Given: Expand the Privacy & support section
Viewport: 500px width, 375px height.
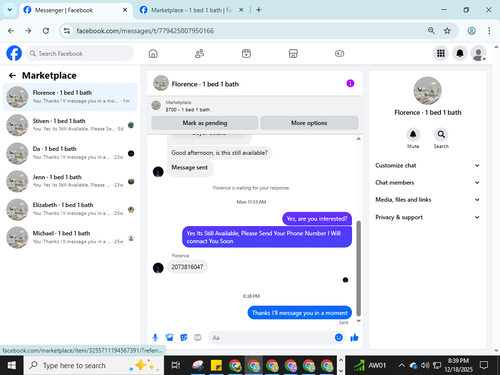Looking at the screenshot, I should (427, 217).
